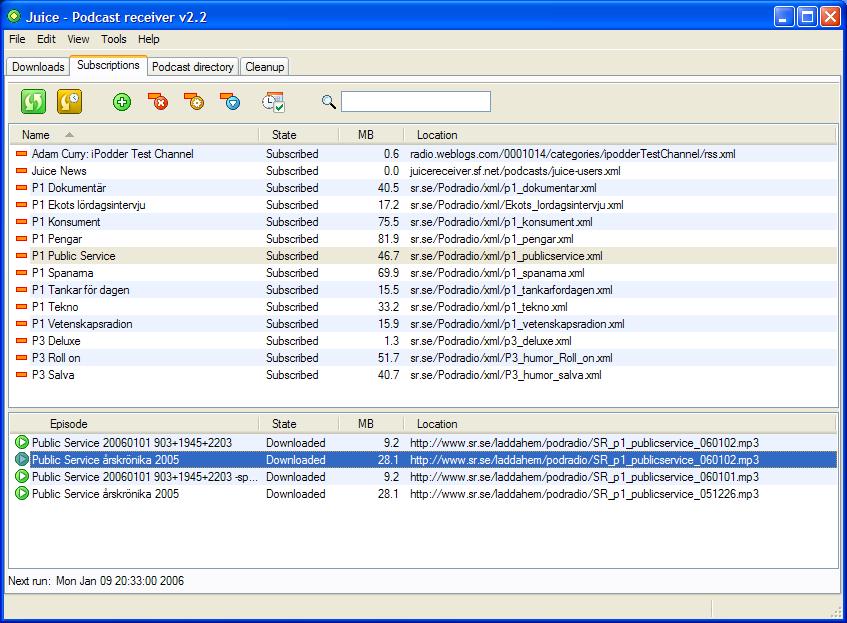Click the feed icon beside Adam Curry: iPodder Test Channel
This screenshot has height=623, width=847.
22,154
